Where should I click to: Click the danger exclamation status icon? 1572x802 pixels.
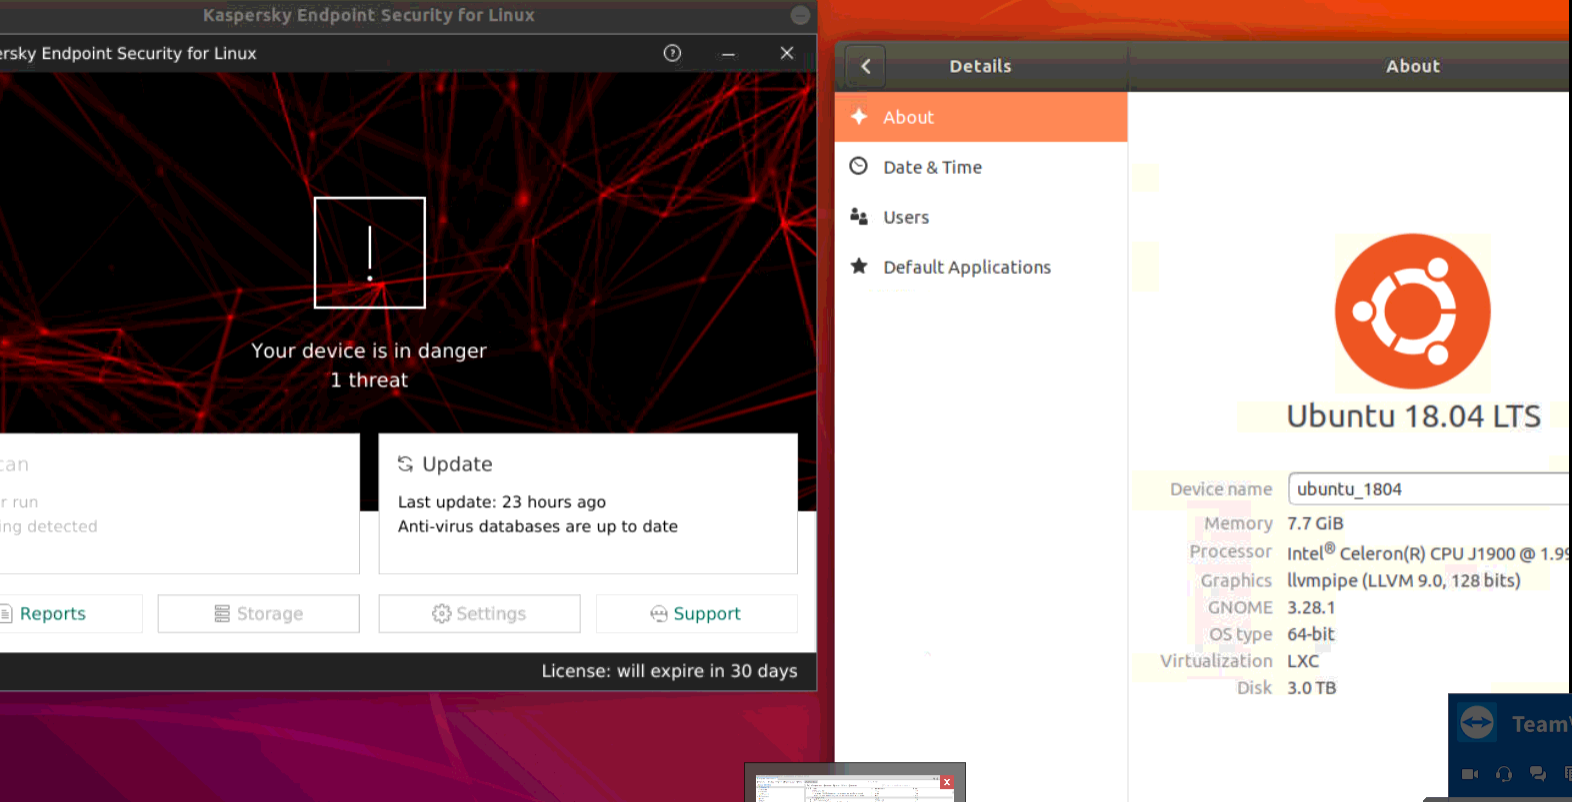click(x=370, y=253)
